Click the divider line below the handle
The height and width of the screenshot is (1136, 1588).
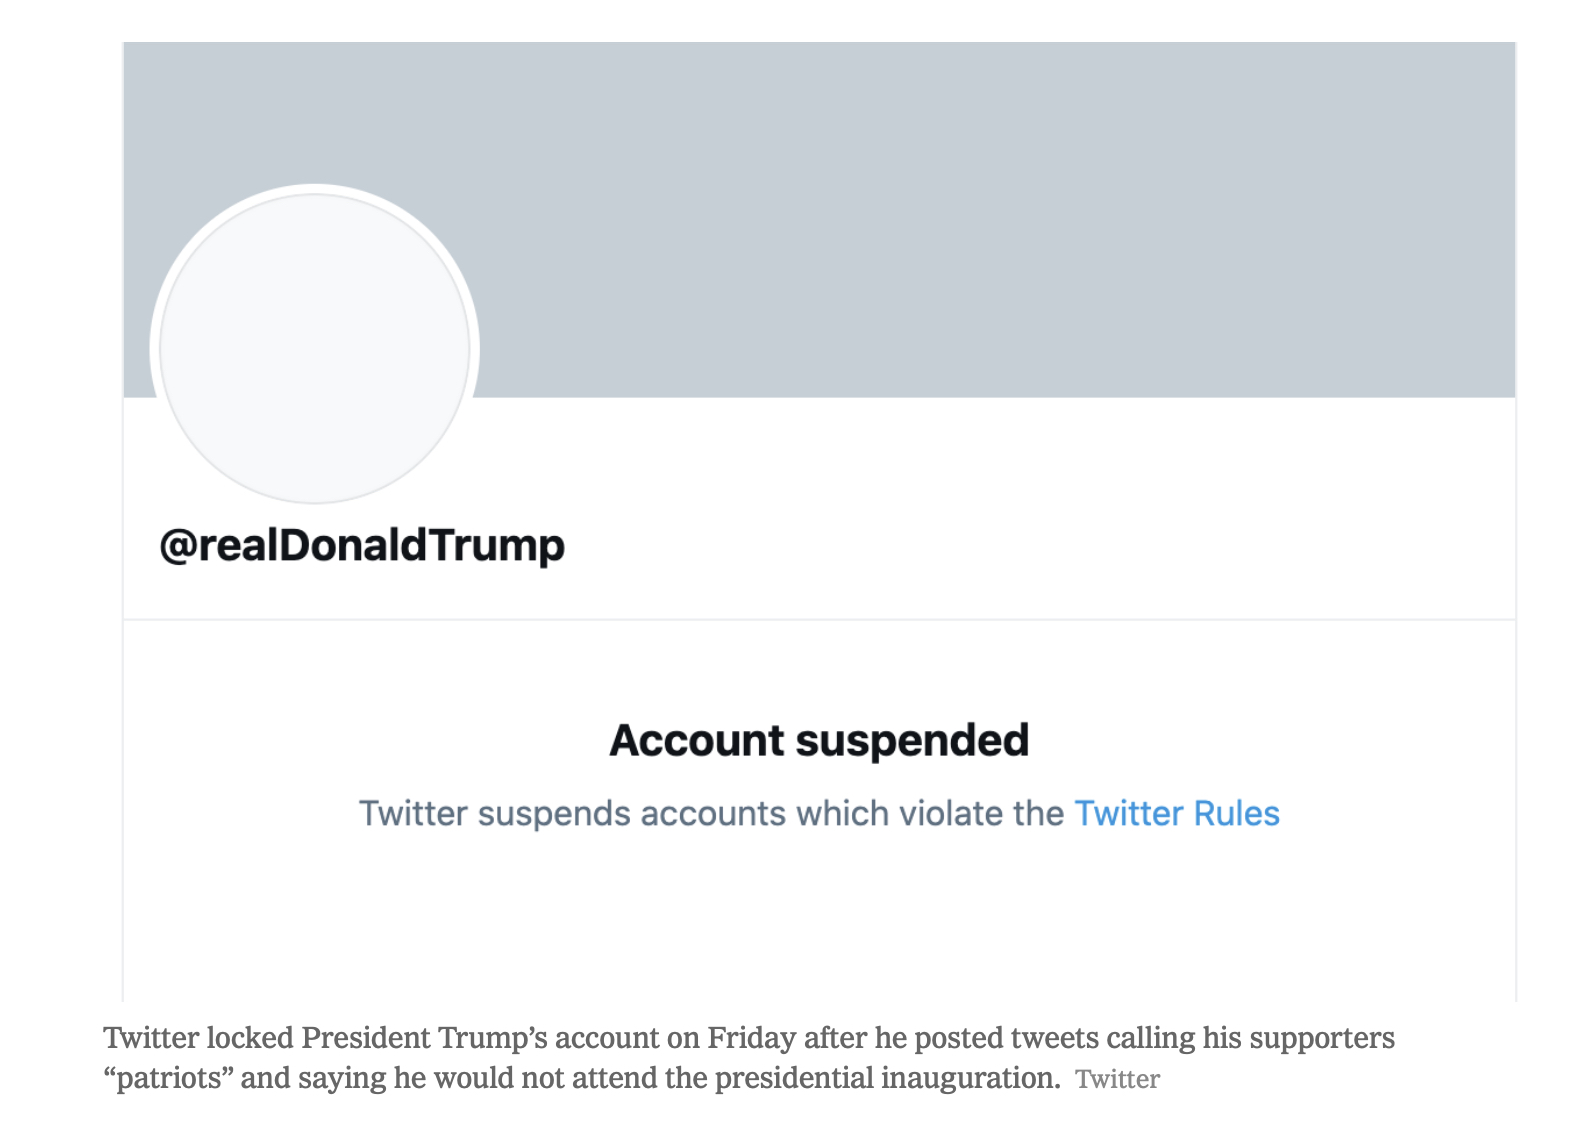tap(819, 620)
